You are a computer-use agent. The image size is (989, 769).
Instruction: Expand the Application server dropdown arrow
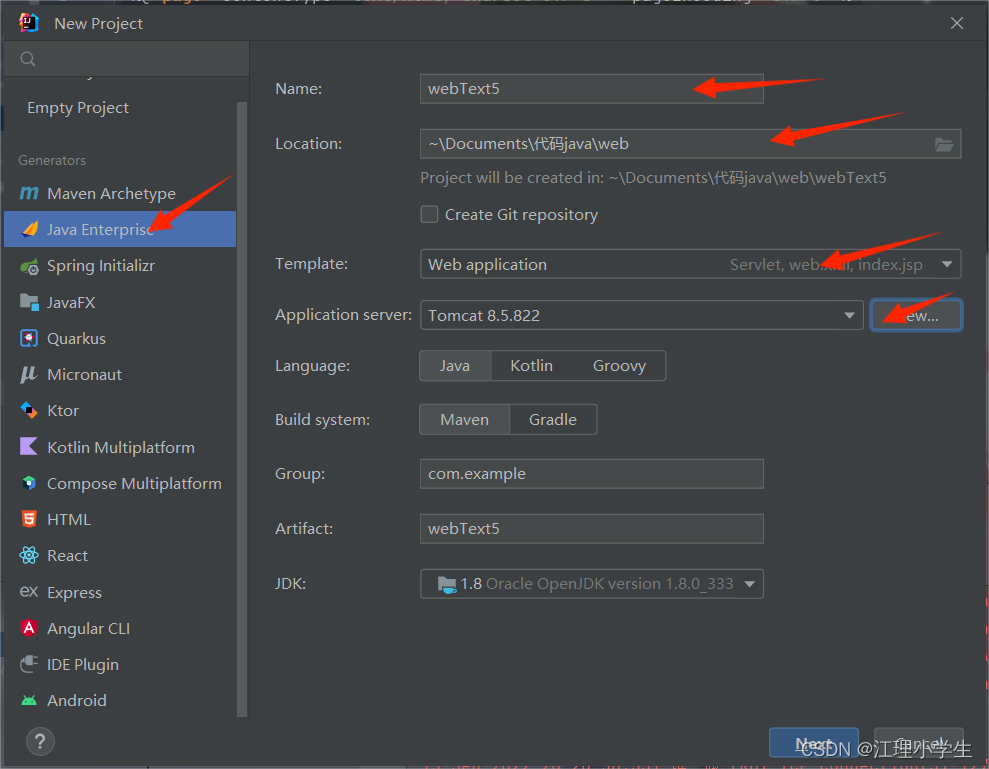849,315
